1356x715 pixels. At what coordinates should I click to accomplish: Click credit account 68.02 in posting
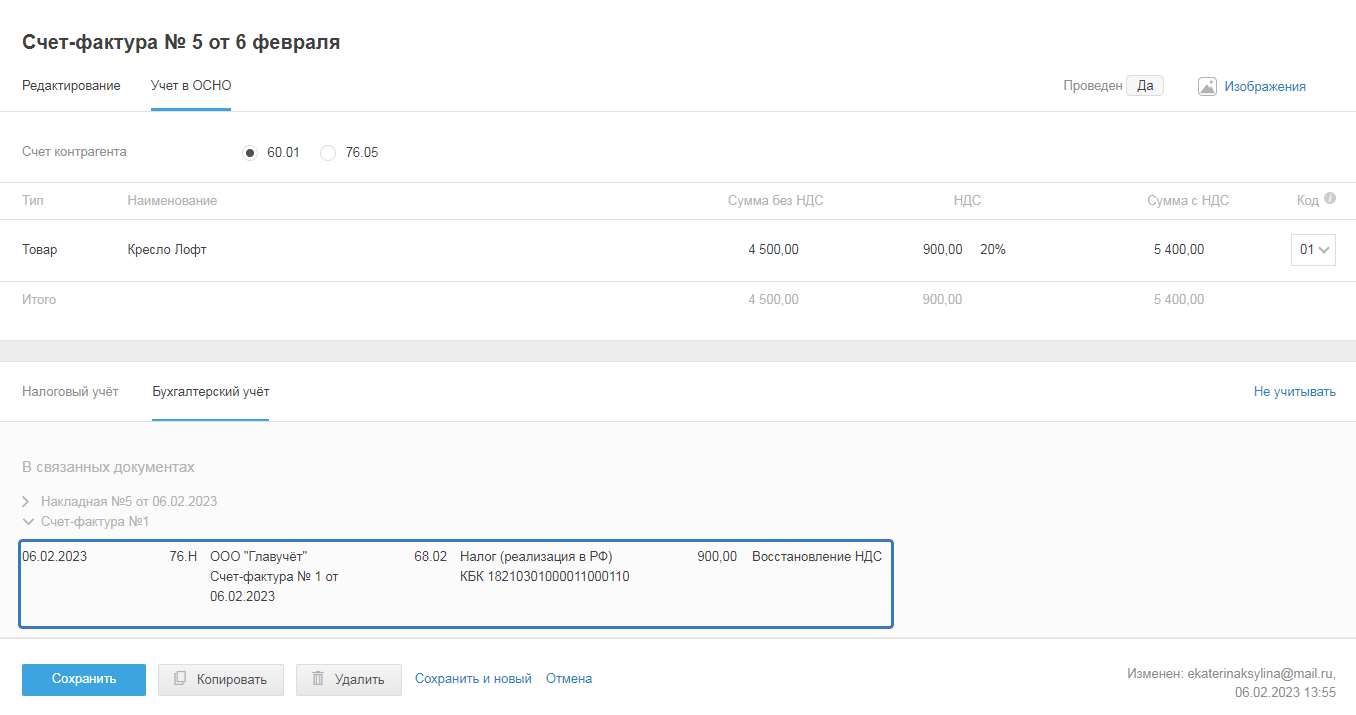[x=430, y=557]
